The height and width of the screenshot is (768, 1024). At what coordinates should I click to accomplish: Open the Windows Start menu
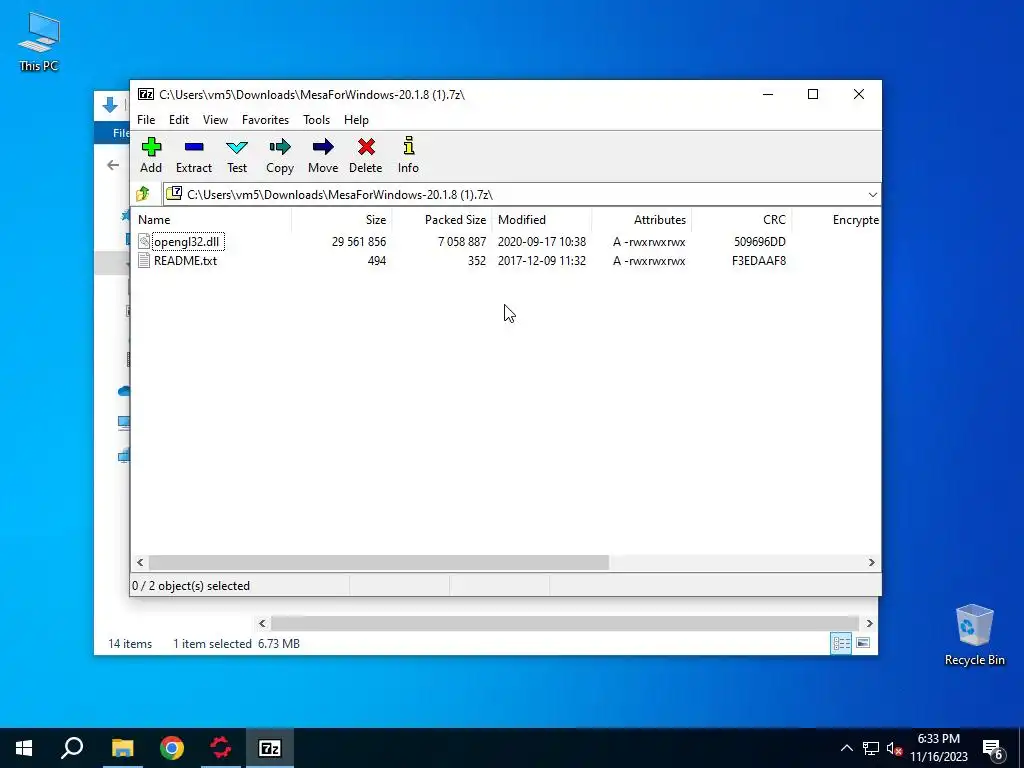(24, 748)
